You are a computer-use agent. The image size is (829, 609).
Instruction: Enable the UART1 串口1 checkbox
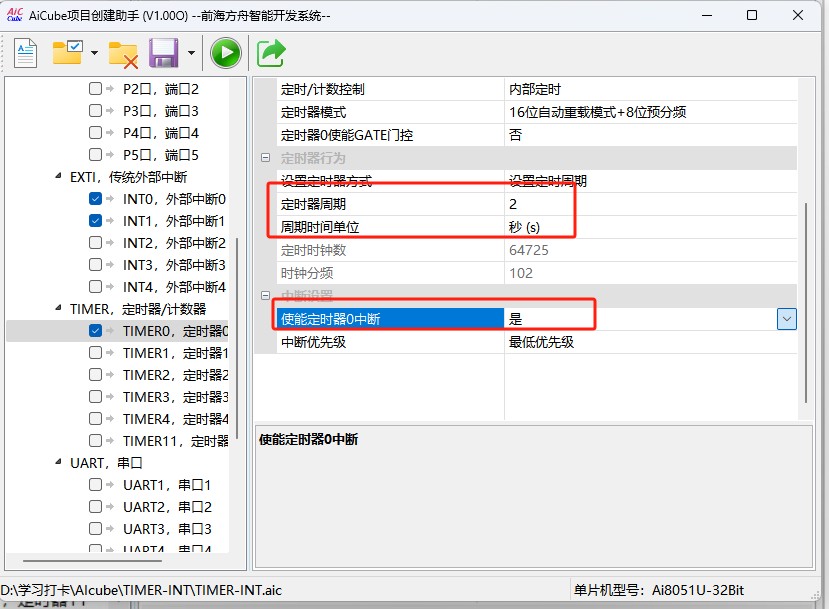pyautogui.click(x=95, y=485)
